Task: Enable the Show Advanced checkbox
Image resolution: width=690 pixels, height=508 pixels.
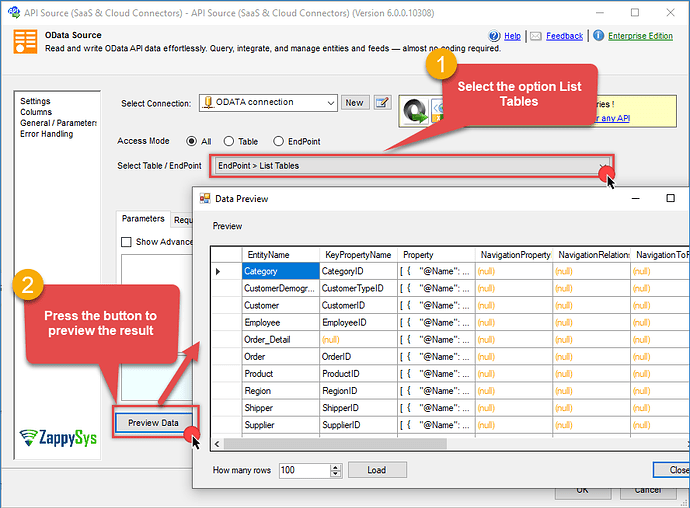Action: click(x=126, y=241)
